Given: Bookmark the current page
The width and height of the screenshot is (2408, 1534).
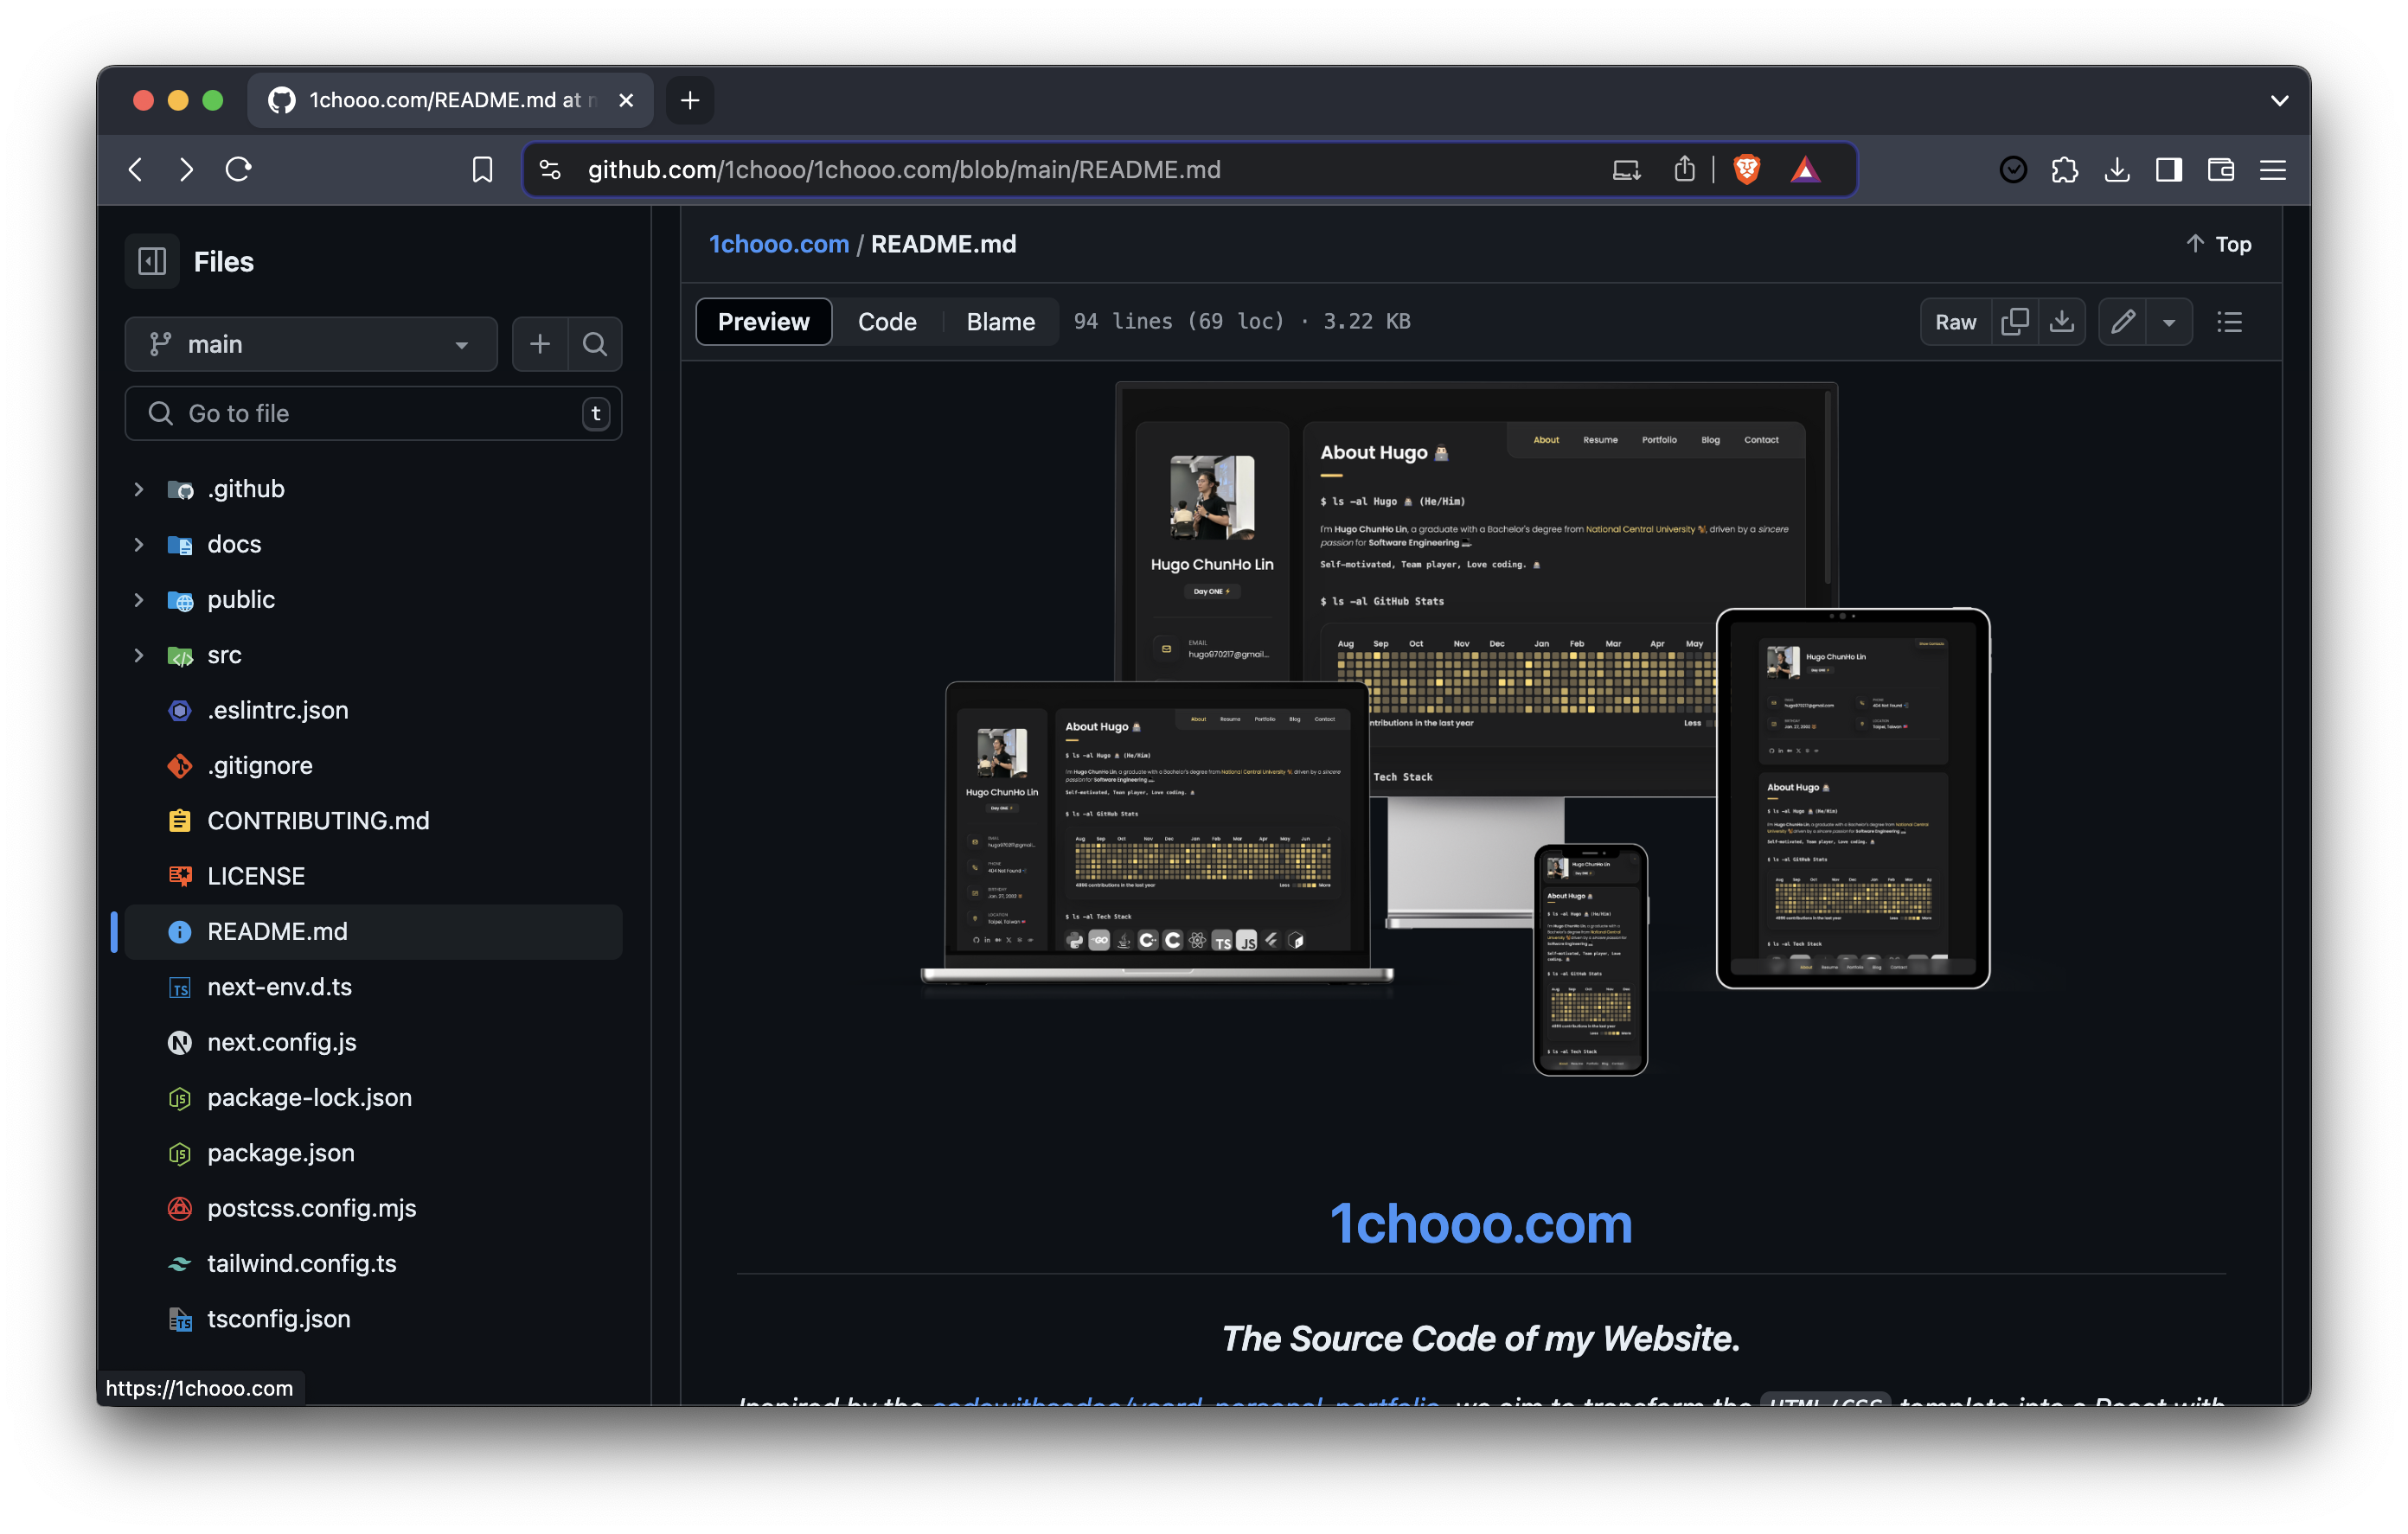Looking at the screenshot, I should coord(482,169).
